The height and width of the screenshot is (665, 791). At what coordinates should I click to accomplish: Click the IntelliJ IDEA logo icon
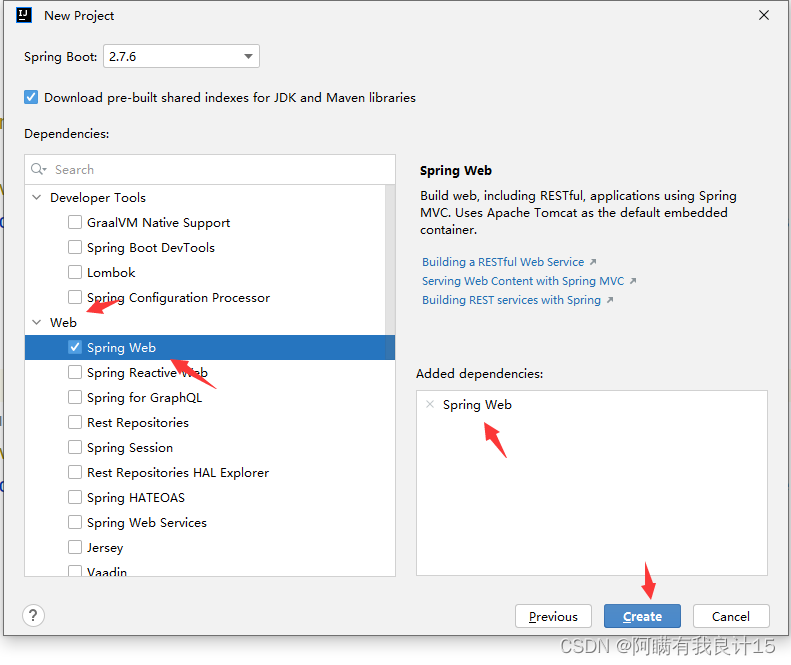click(24, 15)
